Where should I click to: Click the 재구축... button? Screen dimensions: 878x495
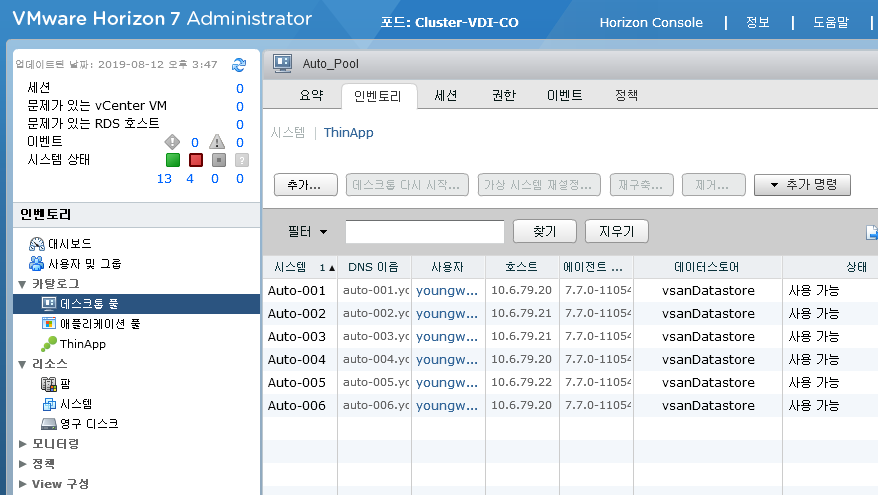(x=642, y=185)
